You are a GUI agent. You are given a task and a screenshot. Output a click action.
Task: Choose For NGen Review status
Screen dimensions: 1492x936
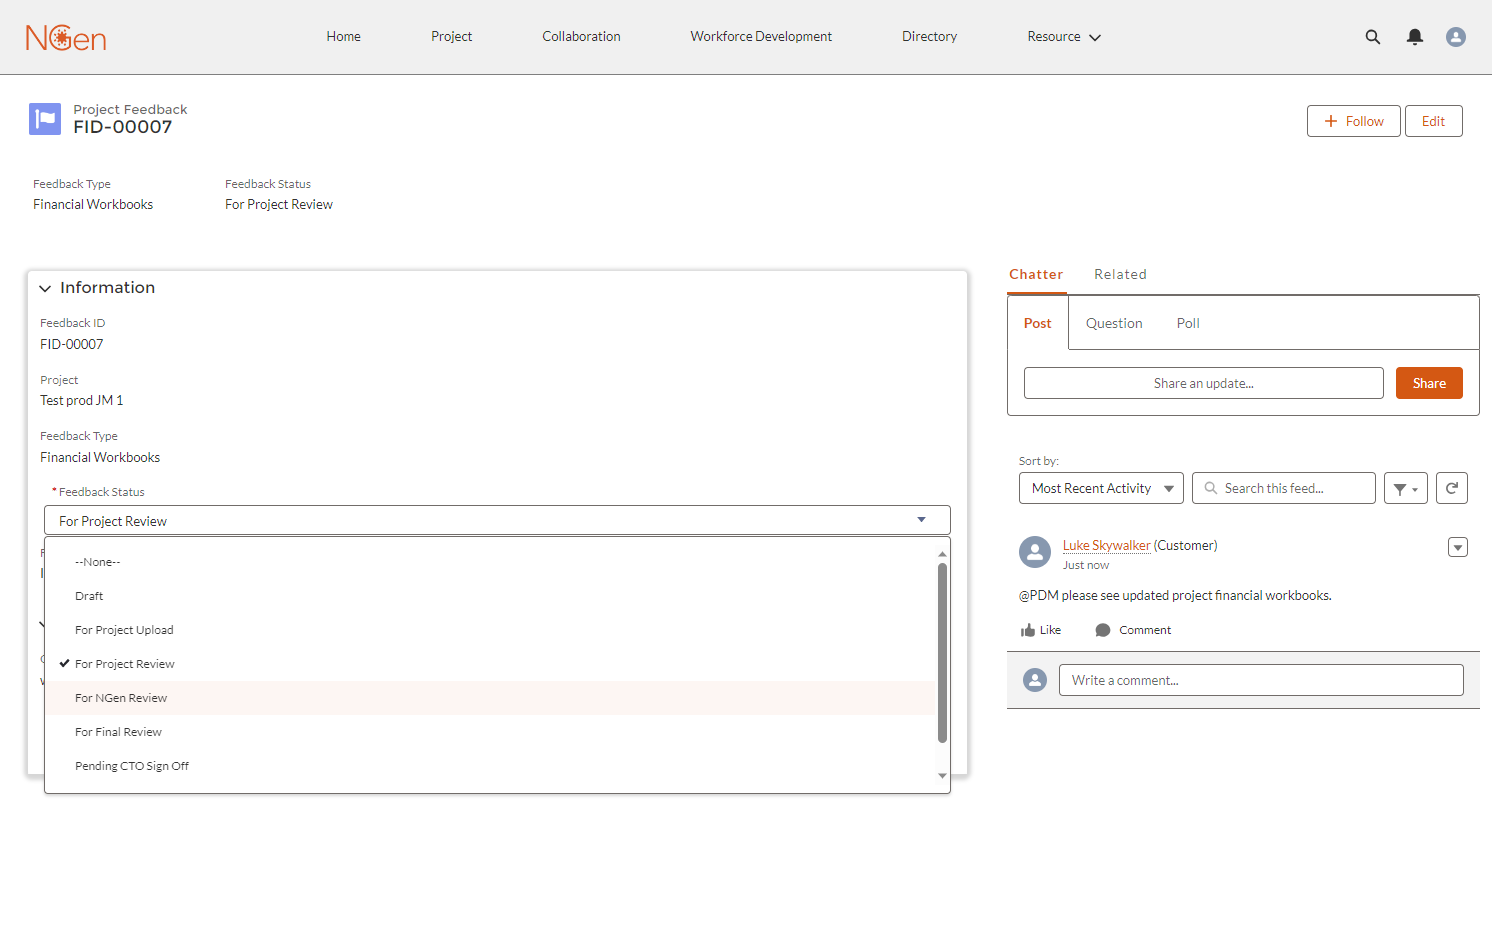490,698
